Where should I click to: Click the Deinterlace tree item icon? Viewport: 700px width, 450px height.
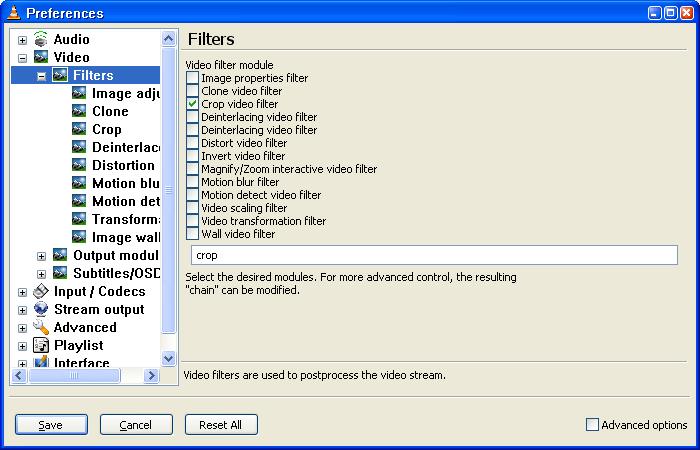(x=79, y=147)
